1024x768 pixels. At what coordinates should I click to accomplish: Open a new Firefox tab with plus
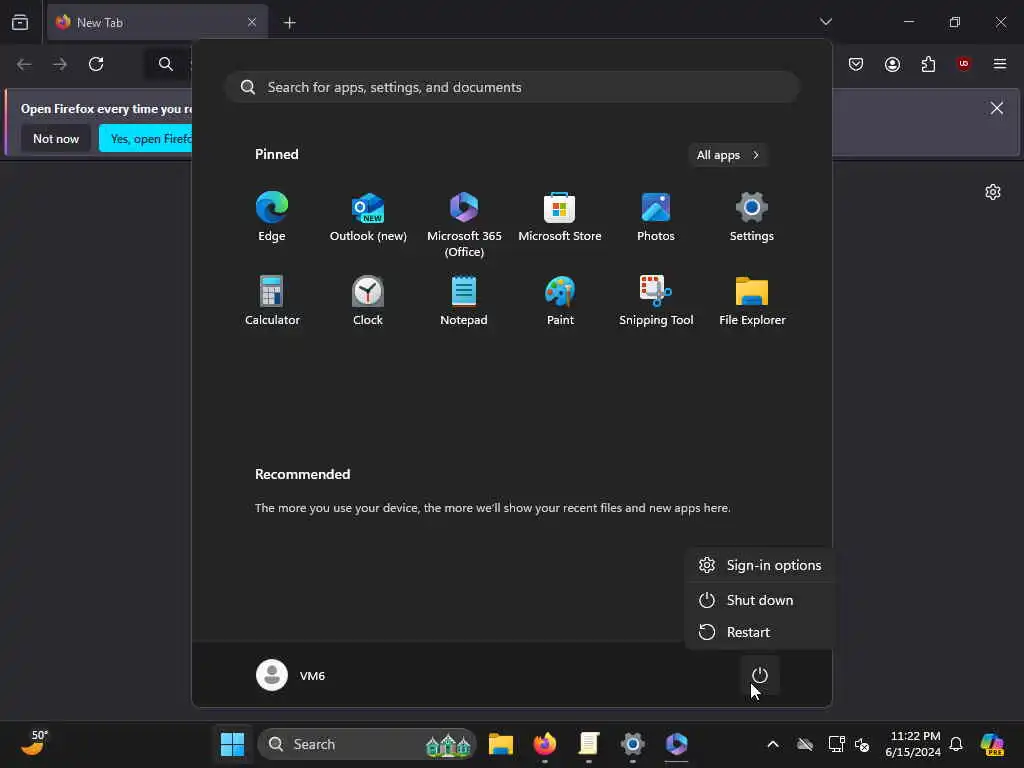289,23
